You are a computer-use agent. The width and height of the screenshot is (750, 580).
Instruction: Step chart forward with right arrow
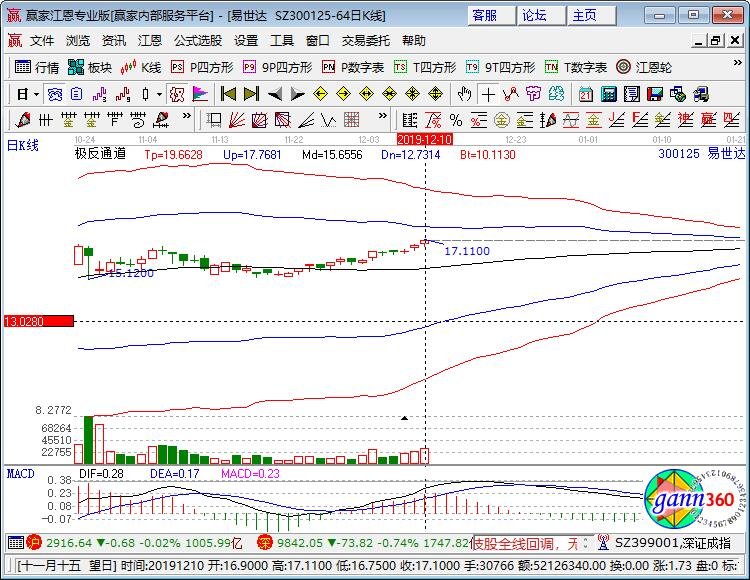[298, 94]
